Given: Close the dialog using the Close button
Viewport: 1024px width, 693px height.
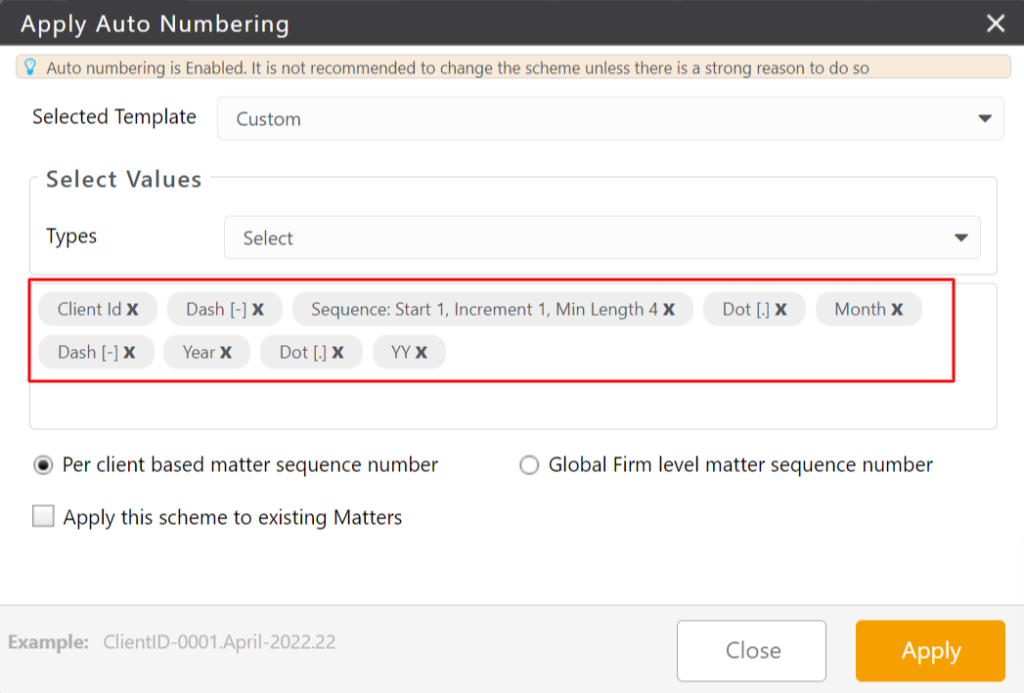Looking at the screenshot, I should (751, 650).
